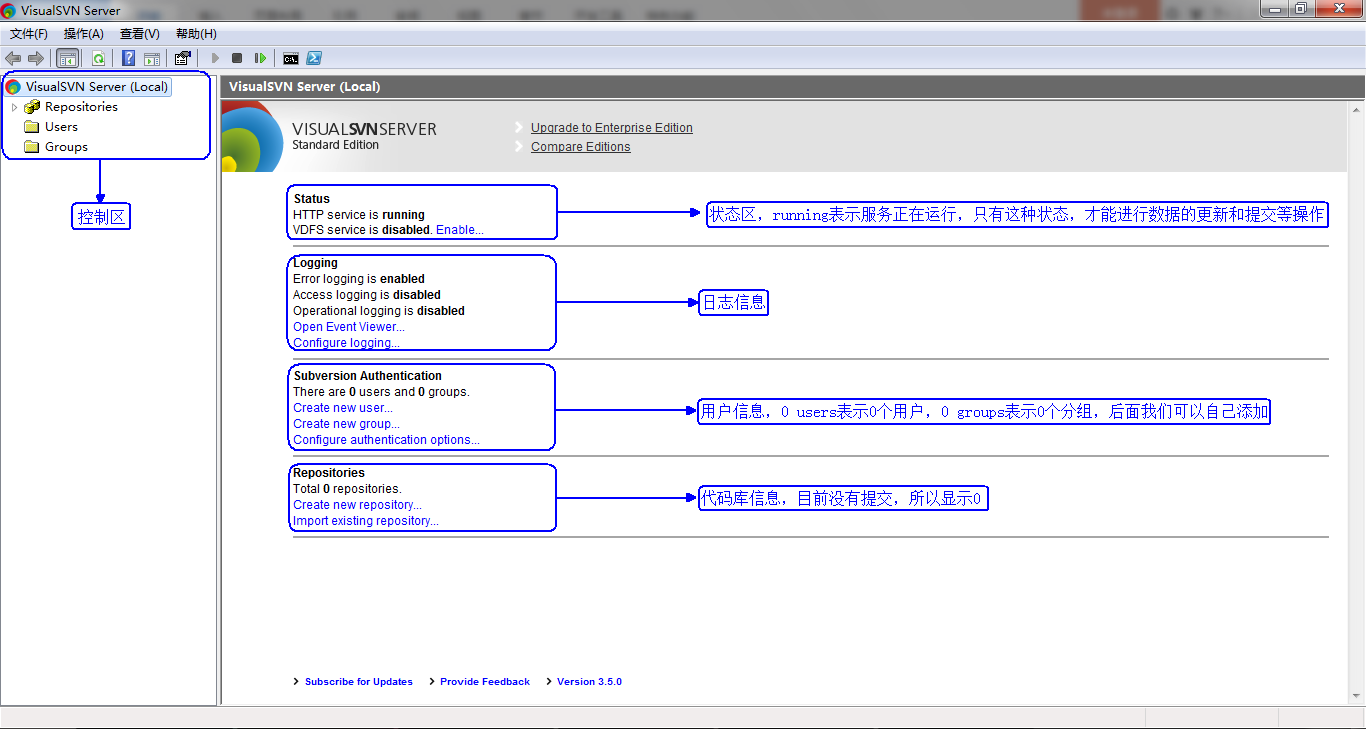The height and width of the screenshot is (729, 1366).
Task: Select the Repositories tree label
Action: (x=81, y=107)
